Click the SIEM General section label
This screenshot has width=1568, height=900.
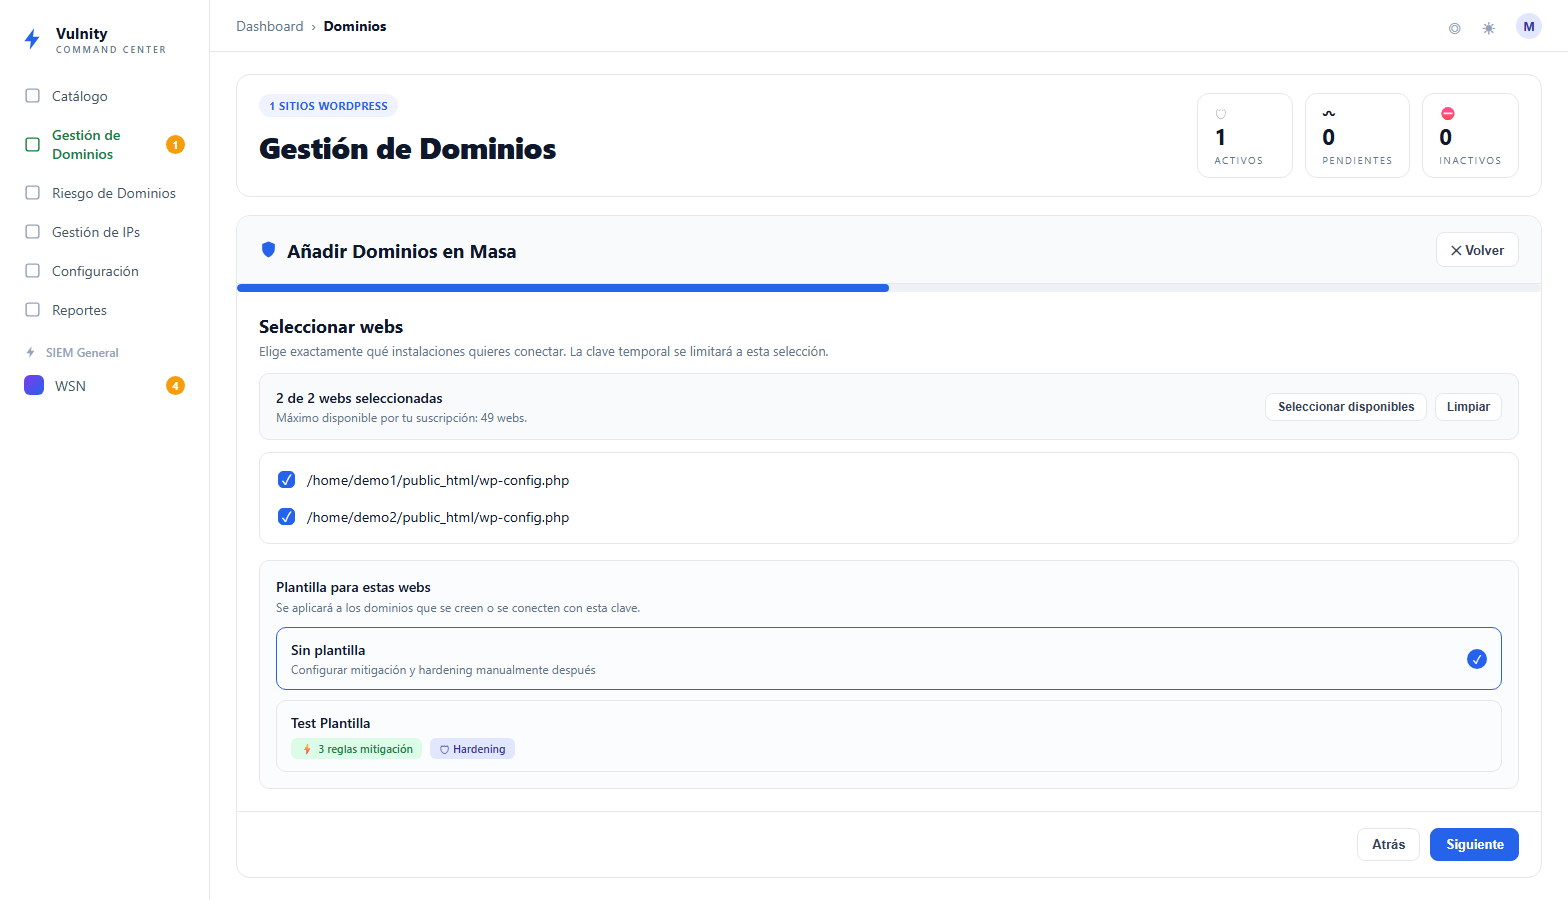pyautogui.click(x=82, y=352)
